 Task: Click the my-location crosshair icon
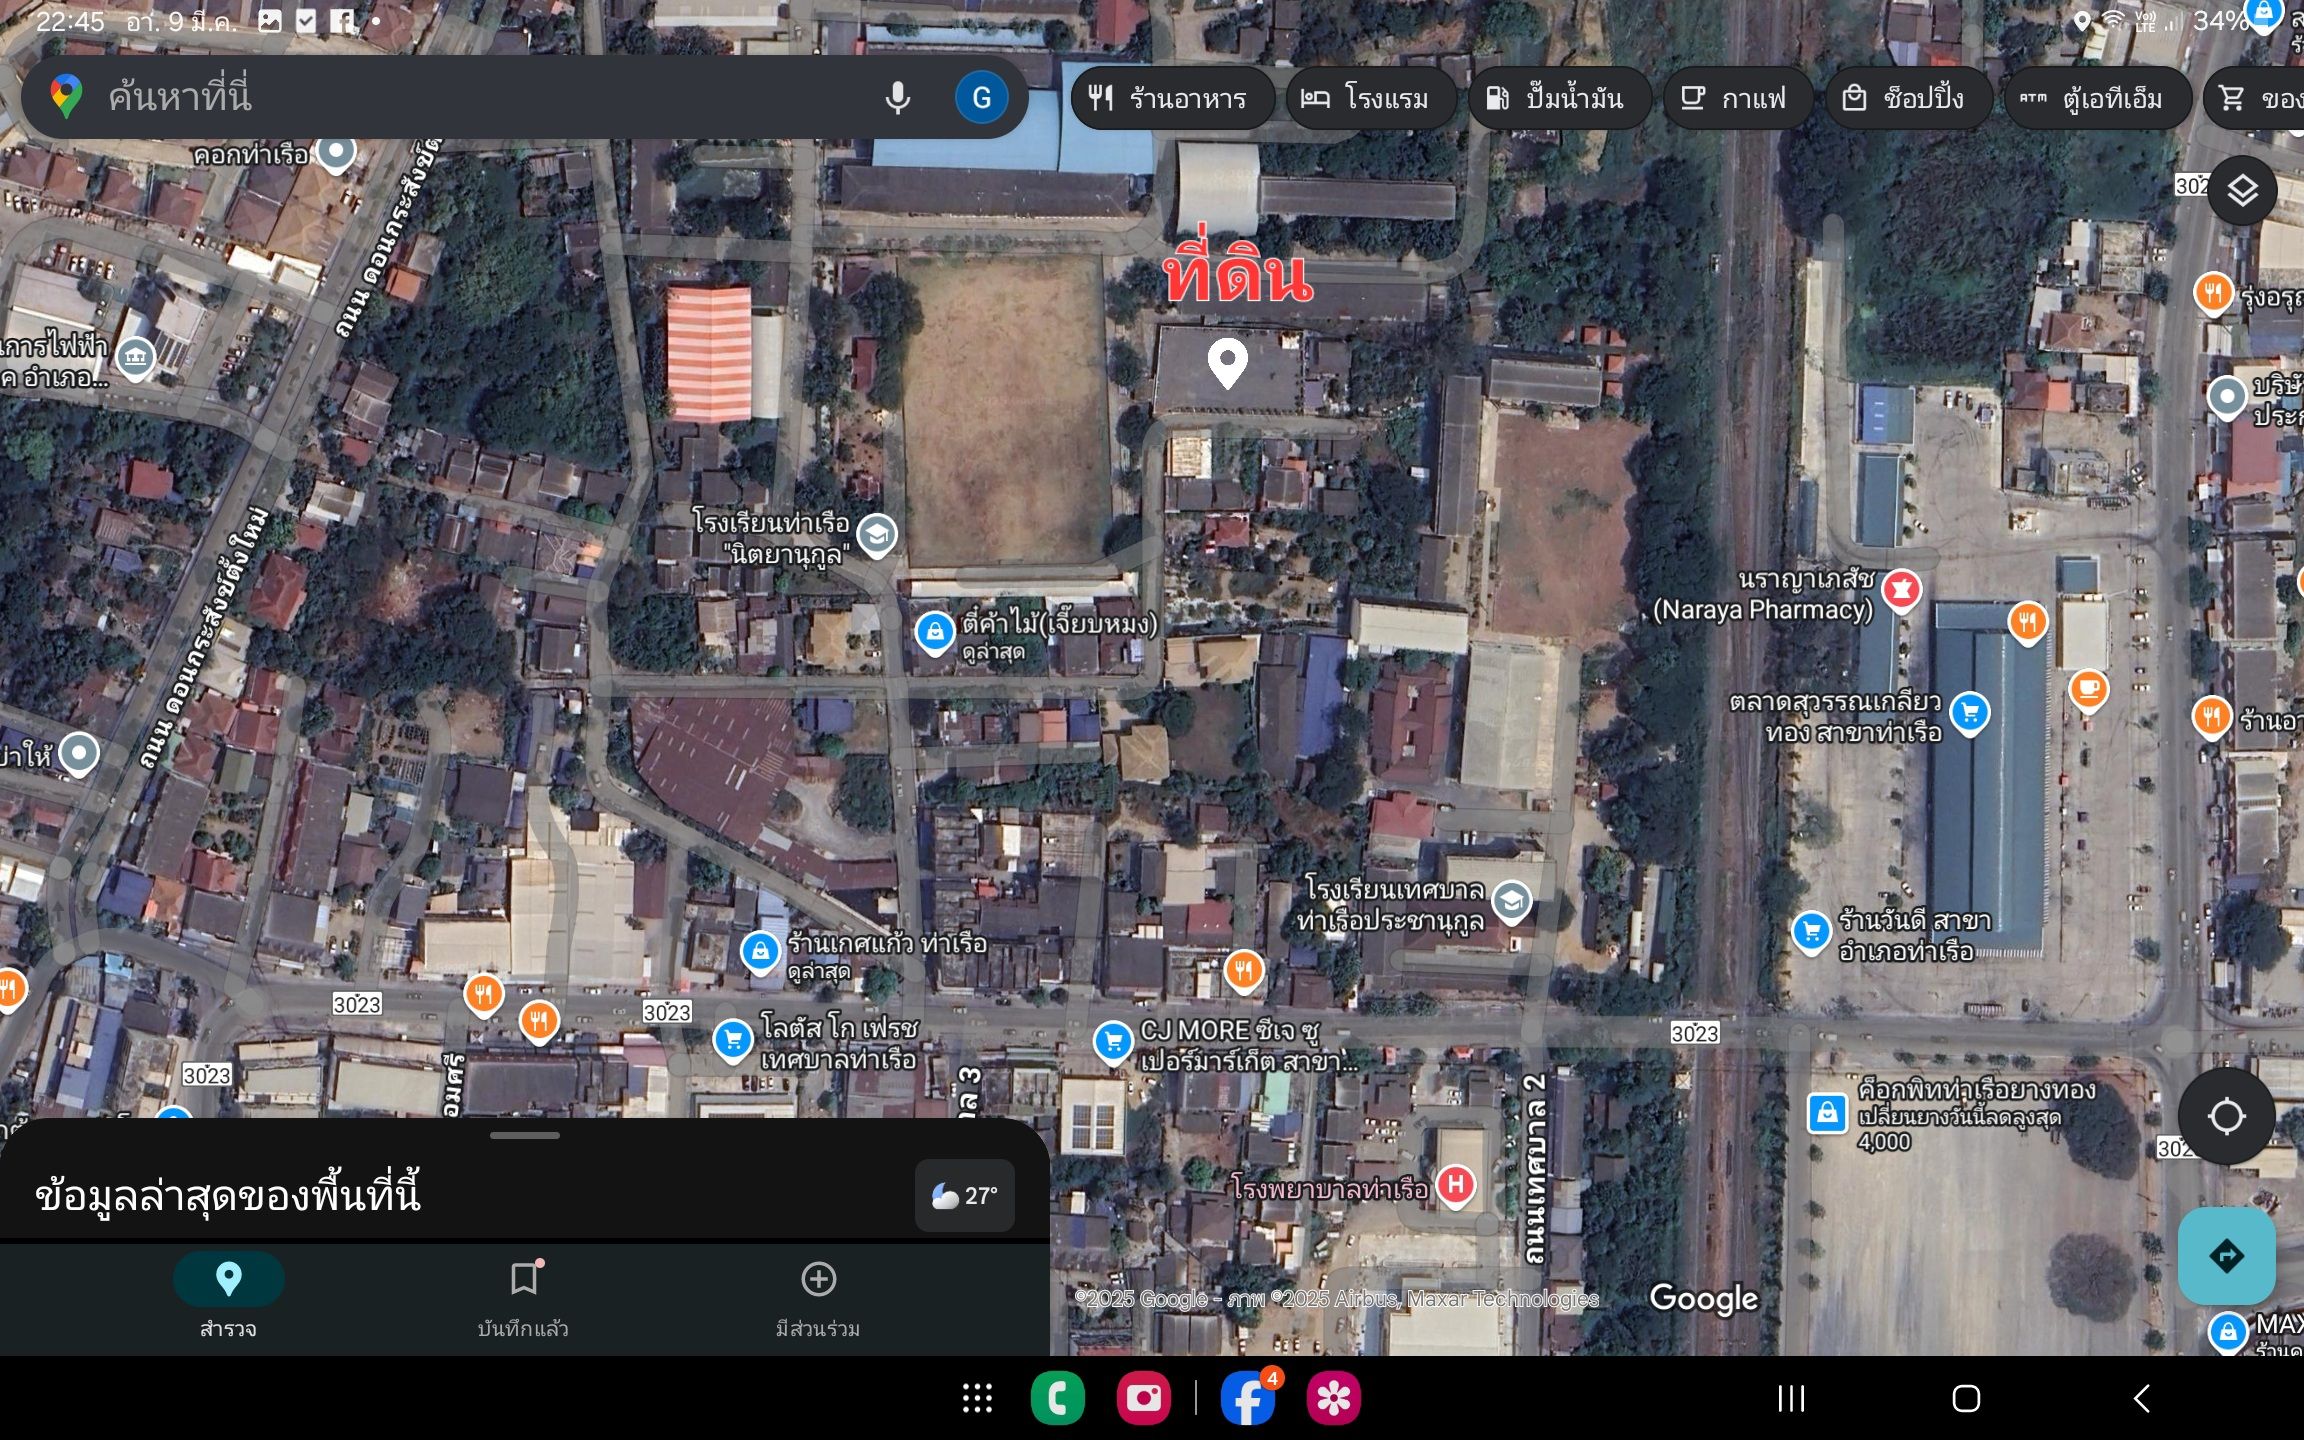tap(2228, 1116)
